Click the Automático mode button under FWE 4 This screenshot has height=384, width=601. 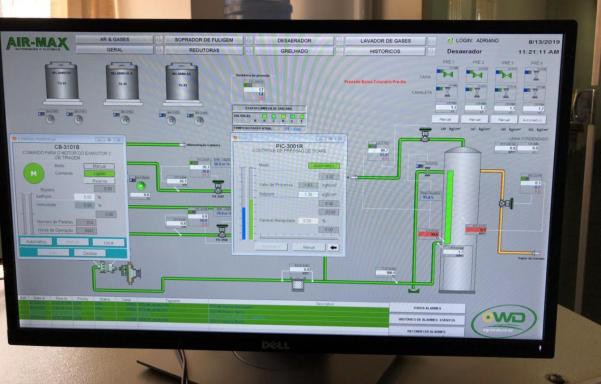click(532, 120)
